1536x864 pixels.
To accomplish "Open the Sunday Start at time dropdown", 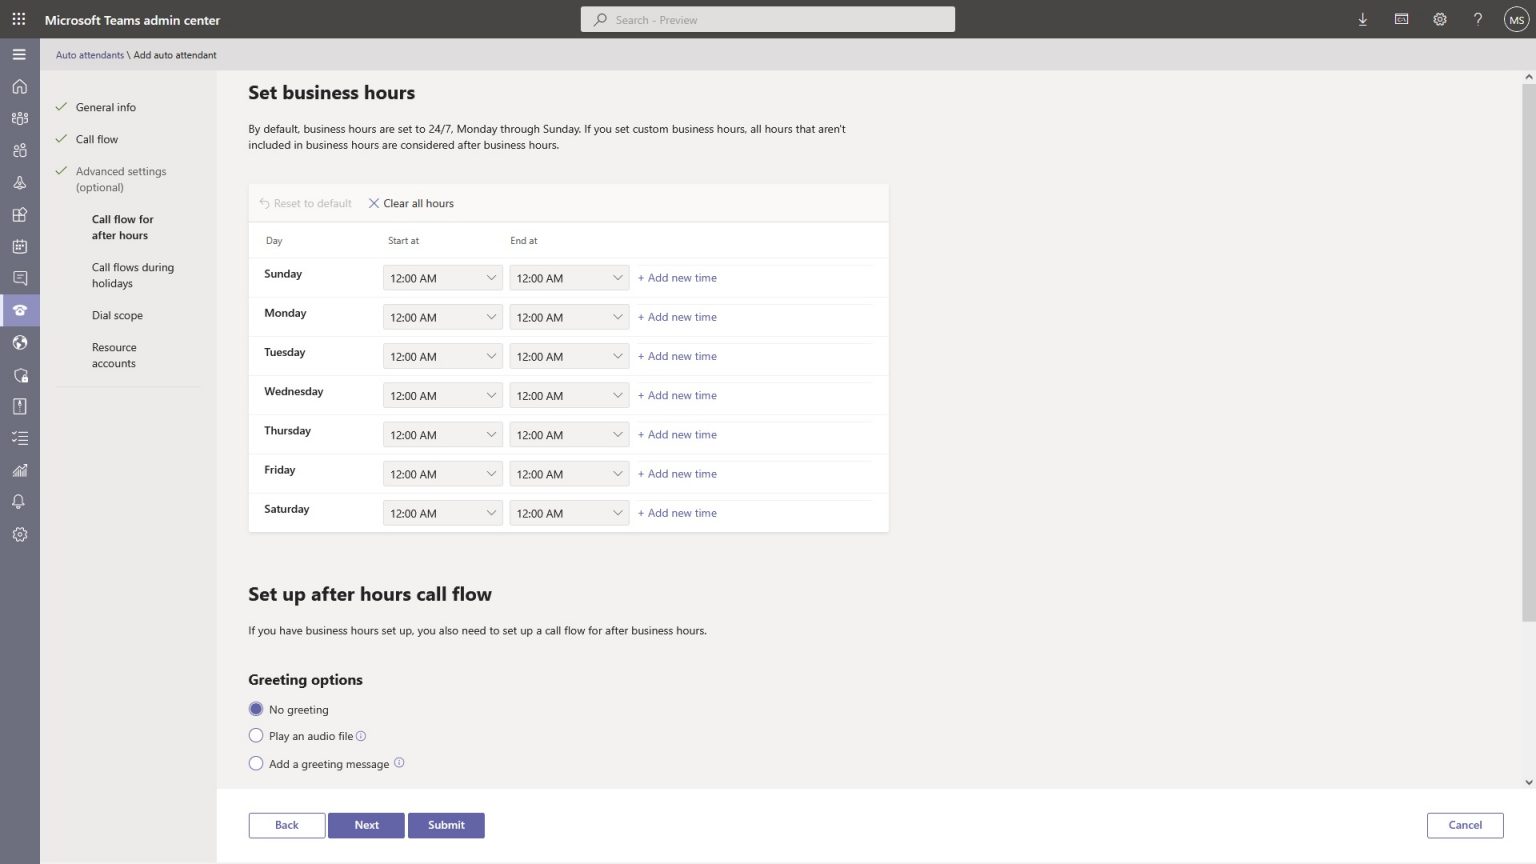I will click(x=442, y=277).
